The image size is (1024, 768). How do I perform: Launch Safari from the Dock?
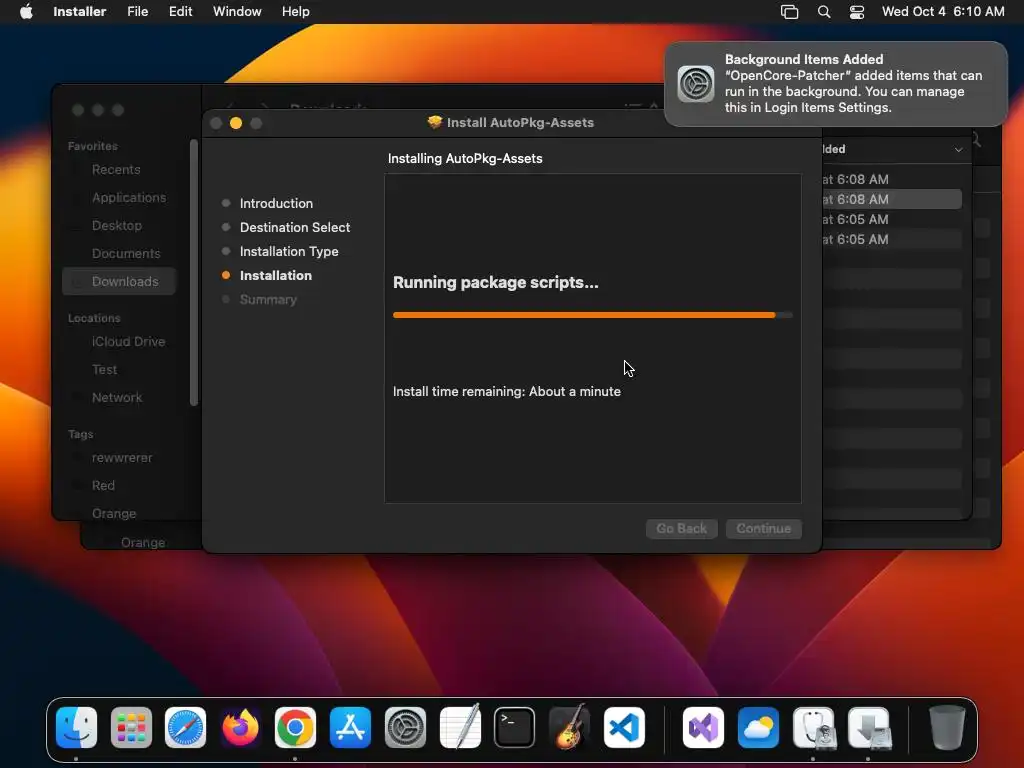(185, 728)
